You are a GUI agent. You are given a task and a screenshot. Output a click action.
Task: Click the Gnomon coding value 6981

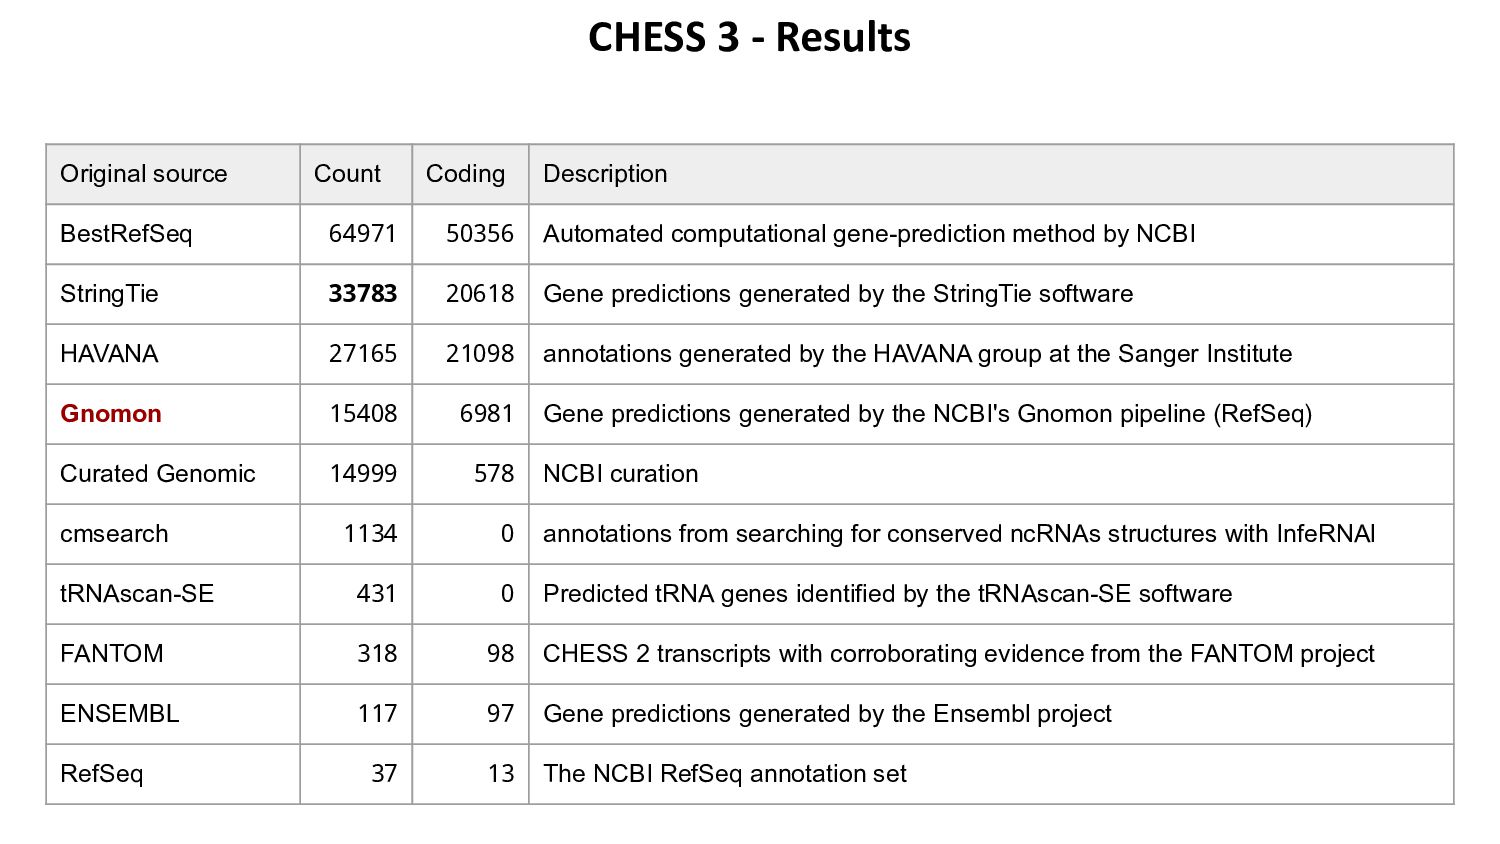pyautogui.click(x=486, y=414)
